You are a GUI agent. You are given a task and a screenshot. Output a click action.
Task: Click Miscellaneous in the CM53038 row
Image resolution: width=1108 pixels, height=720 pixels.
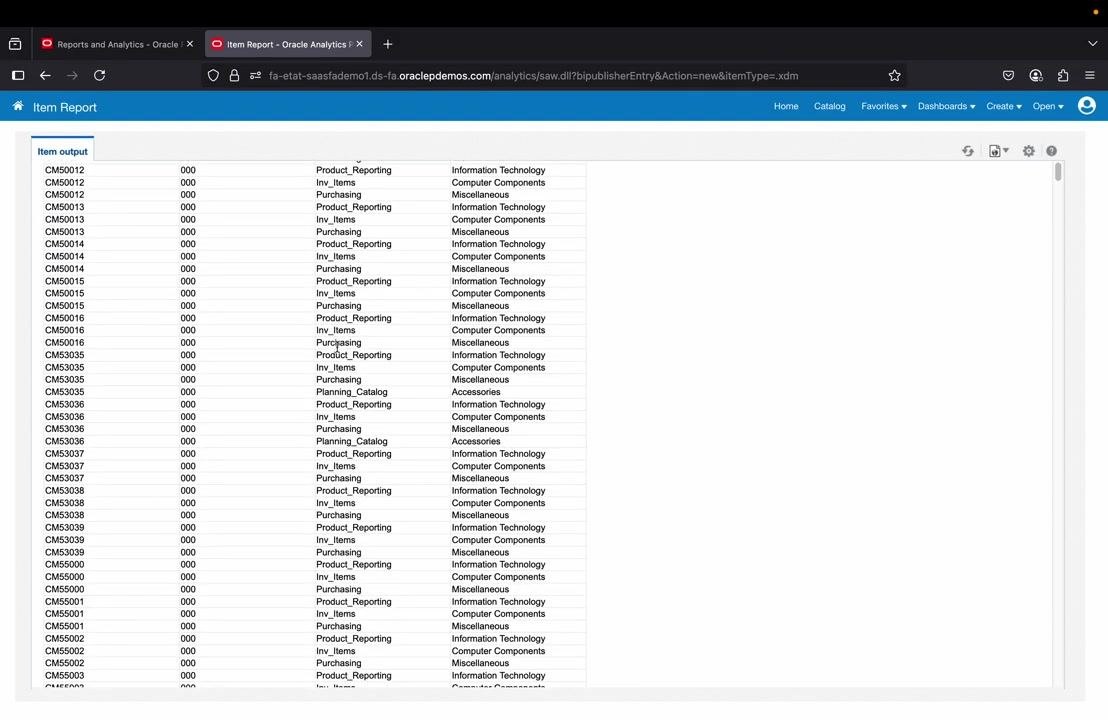(480, 515)
